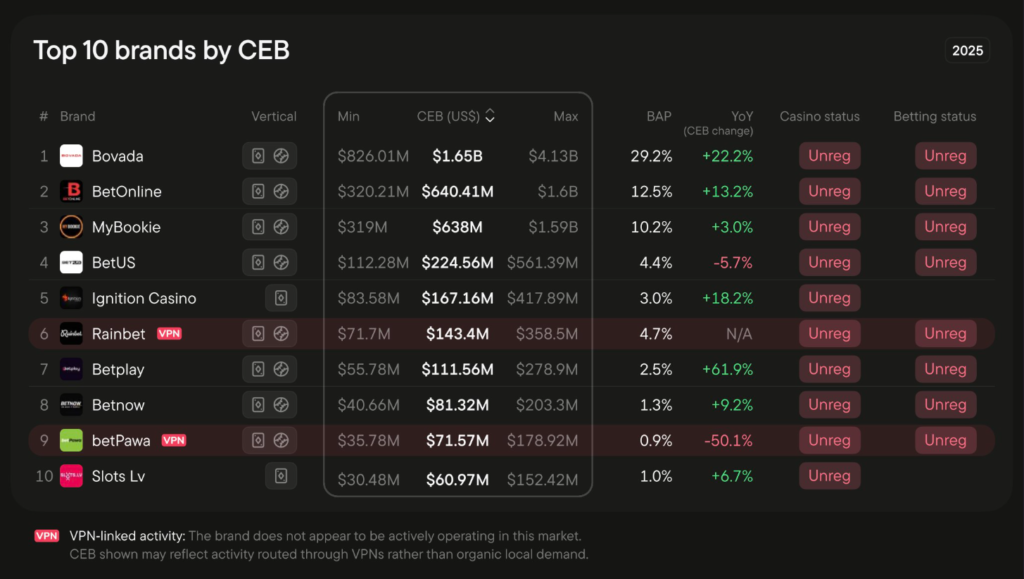The image size is (1024, 579).
Task: Click Ignition Casino's casino card vertical icon
Action: click(281, 298)
